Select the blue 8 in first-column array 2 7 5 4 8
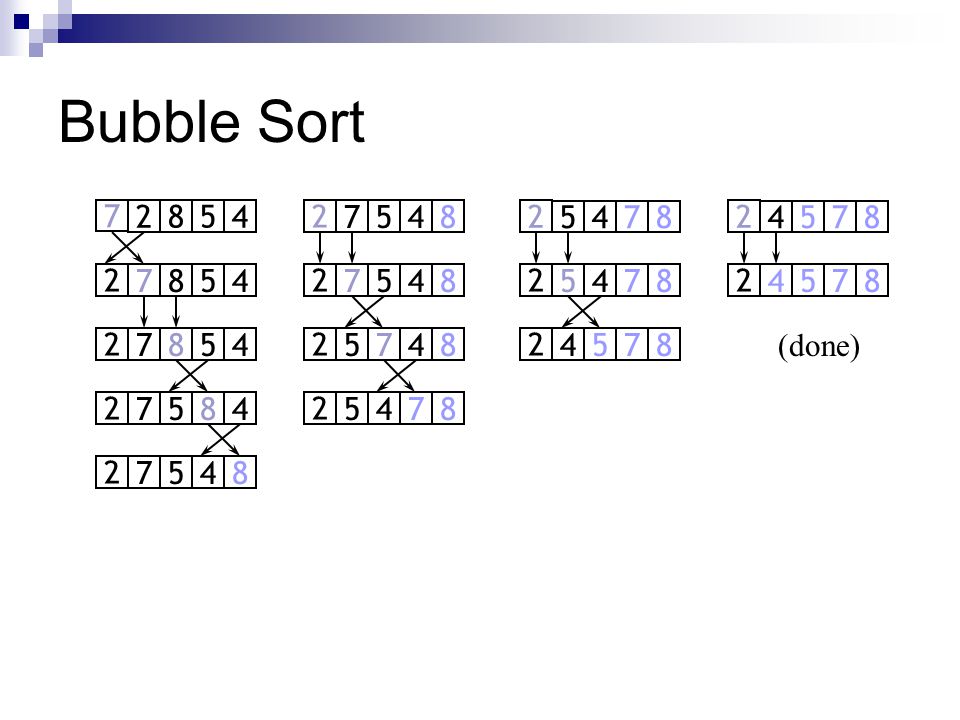 tap(240, 473)
